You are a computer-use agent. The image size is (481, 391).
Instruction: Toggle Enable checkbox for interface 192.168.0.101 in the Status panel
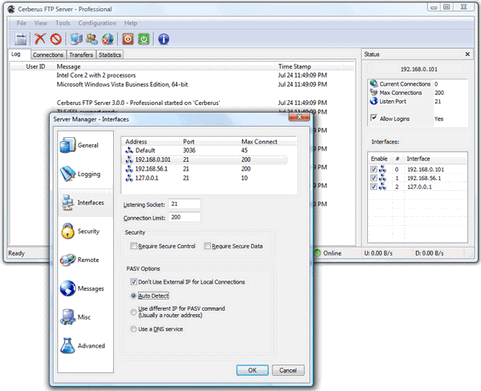coord(374,169)
